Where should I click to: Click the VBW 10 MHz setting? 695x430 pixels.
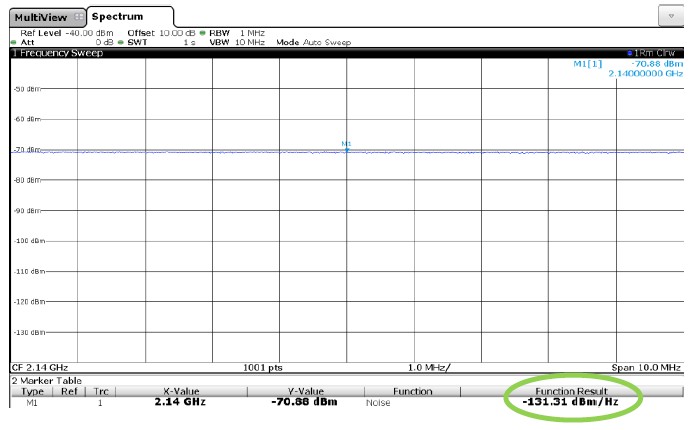coord(236,42)
